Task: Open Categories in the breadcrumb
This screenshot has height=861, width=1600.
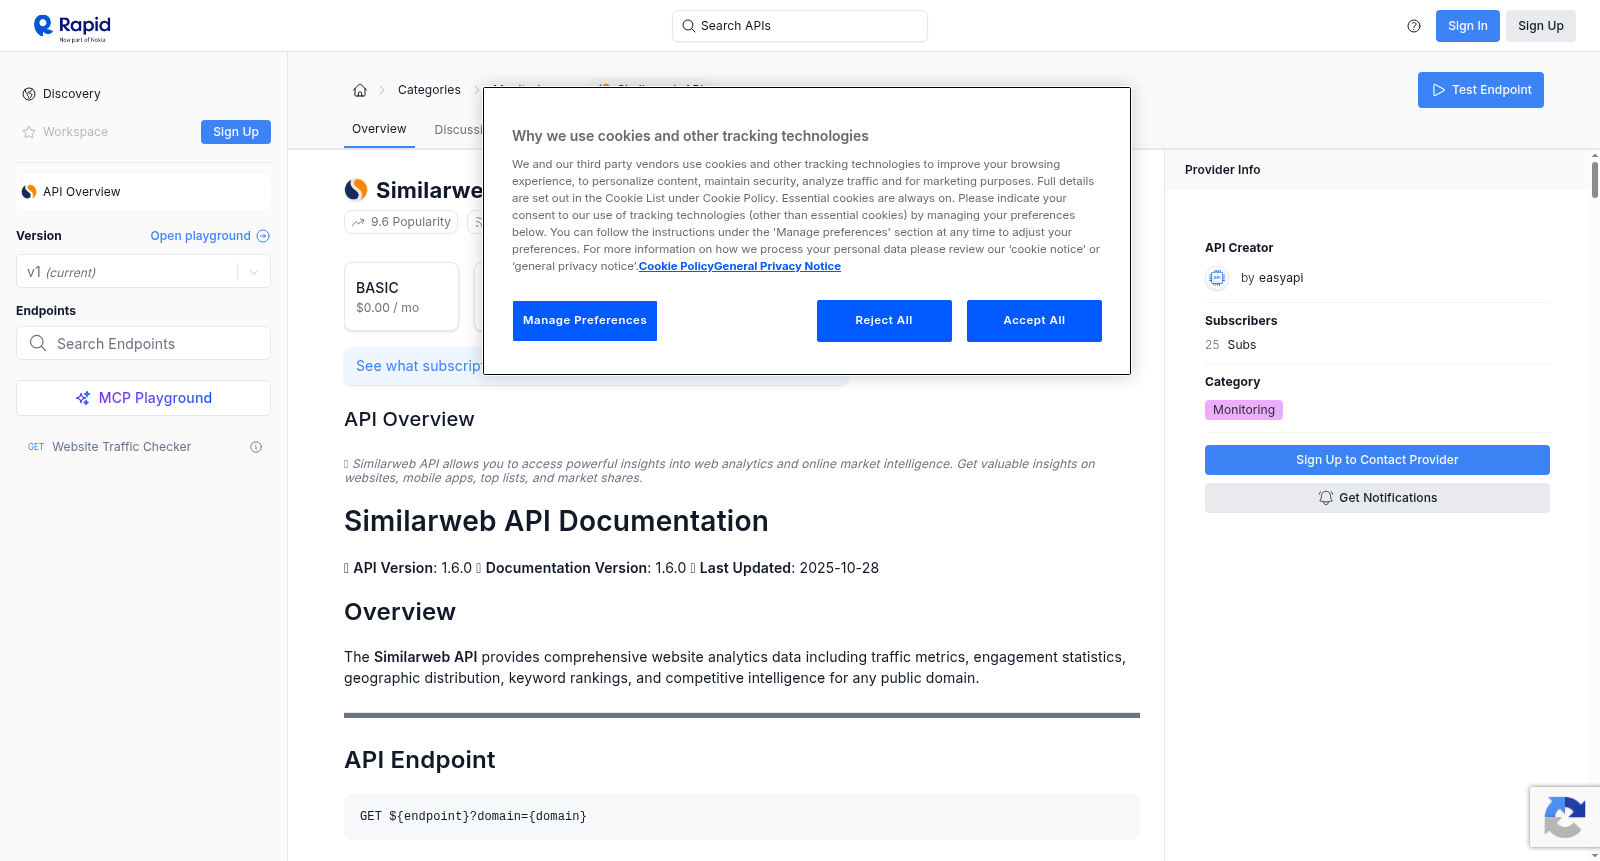Action: [x=429, y=90]
